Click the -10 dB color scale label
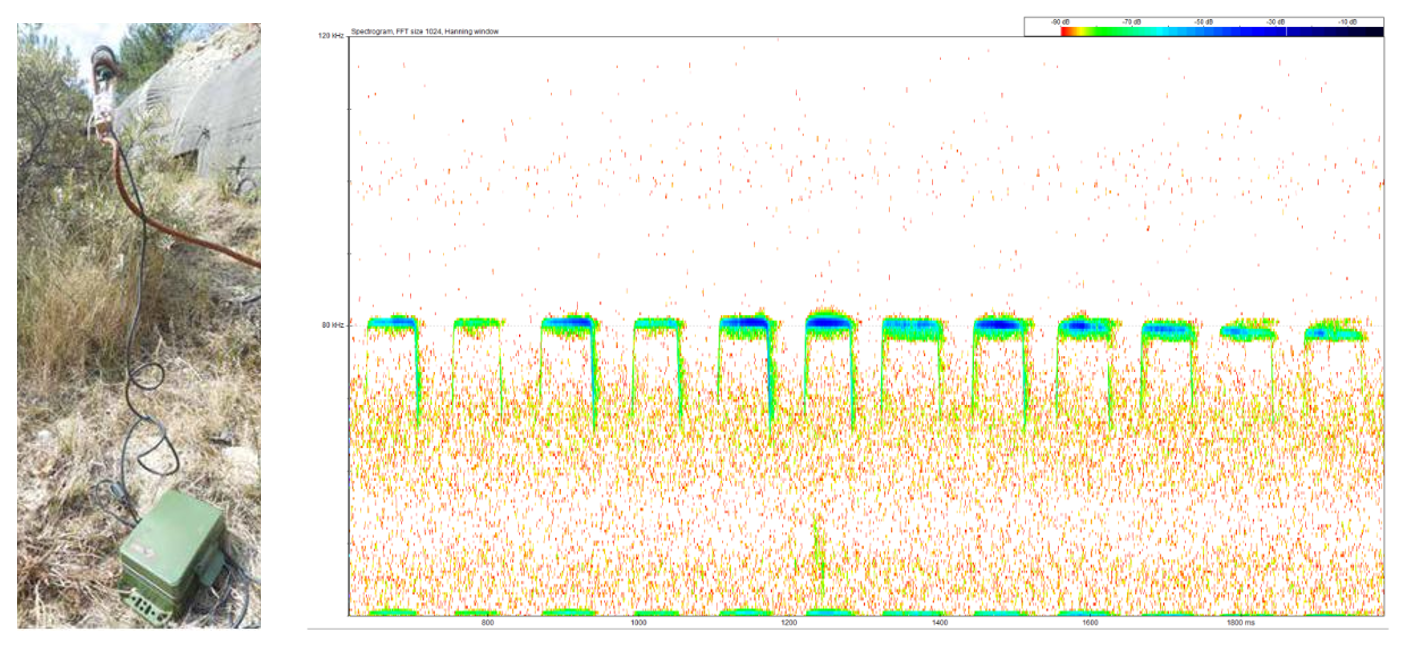 pyautogui.click(x=1347, y=20)
